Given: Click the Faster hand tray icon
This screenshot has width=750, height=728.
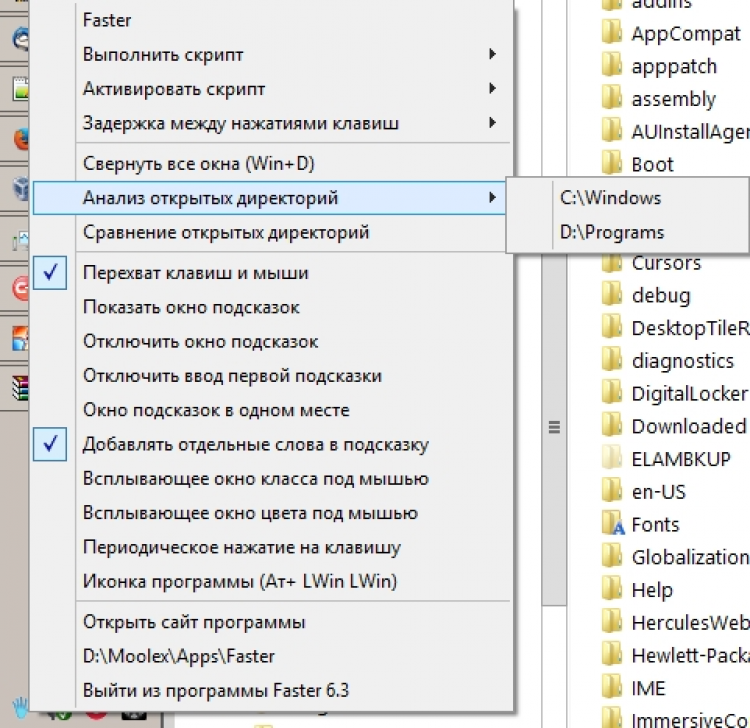Looking at the screenshot, I should coord(20,708).
